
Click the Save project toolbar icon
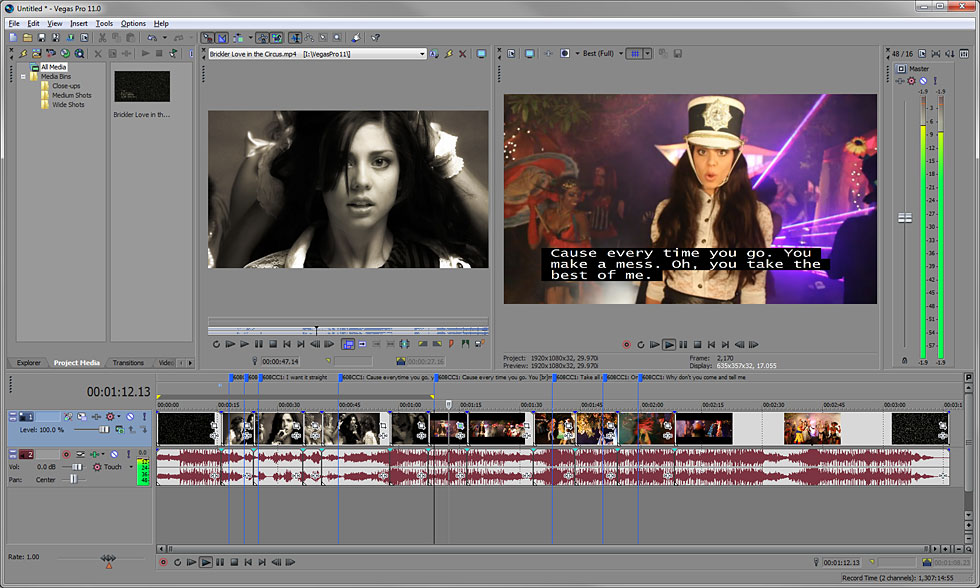pyautogui.click(x=41, y=37)
